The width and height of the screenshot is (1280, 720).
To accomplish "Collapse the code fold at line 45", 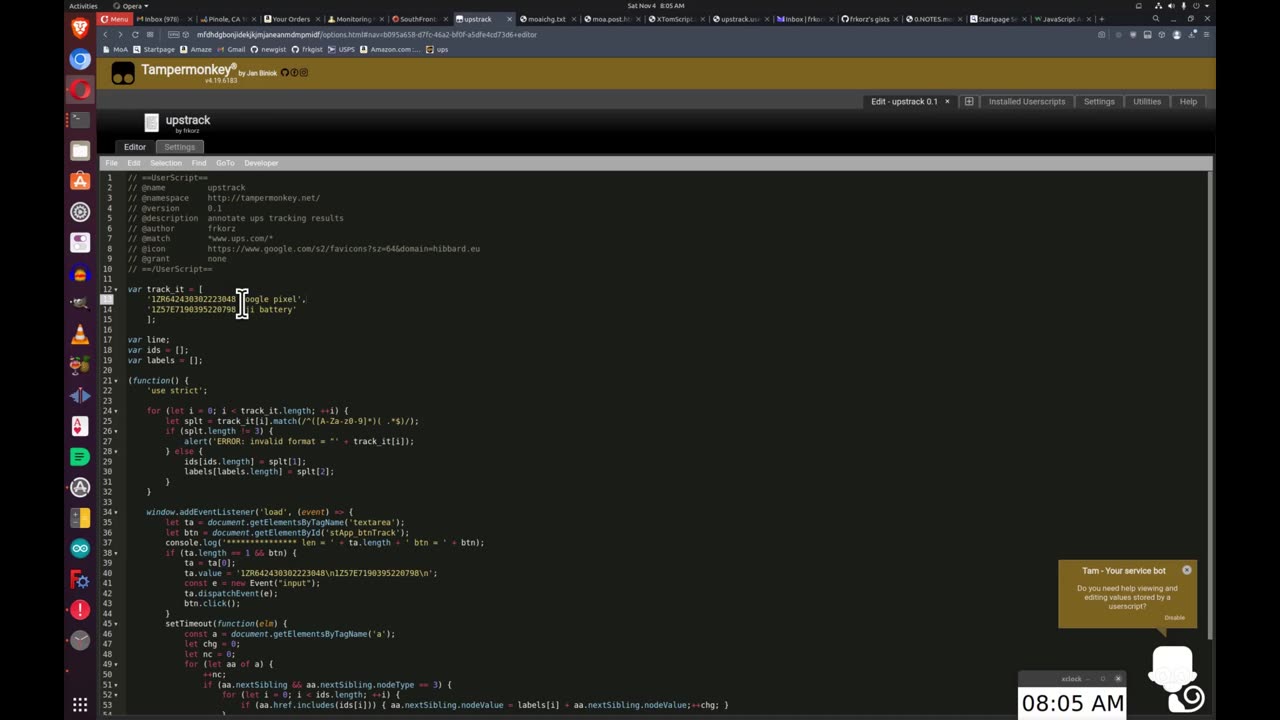I will tap(118, 624).
